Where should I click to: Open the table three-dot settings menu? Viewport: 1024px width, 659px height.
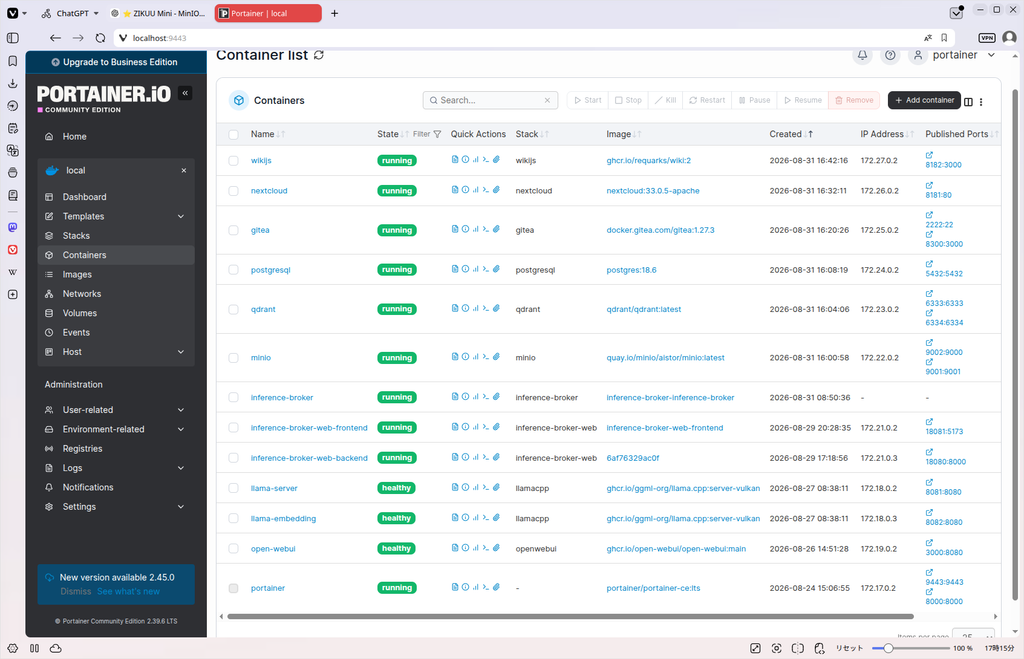point(981,101)
